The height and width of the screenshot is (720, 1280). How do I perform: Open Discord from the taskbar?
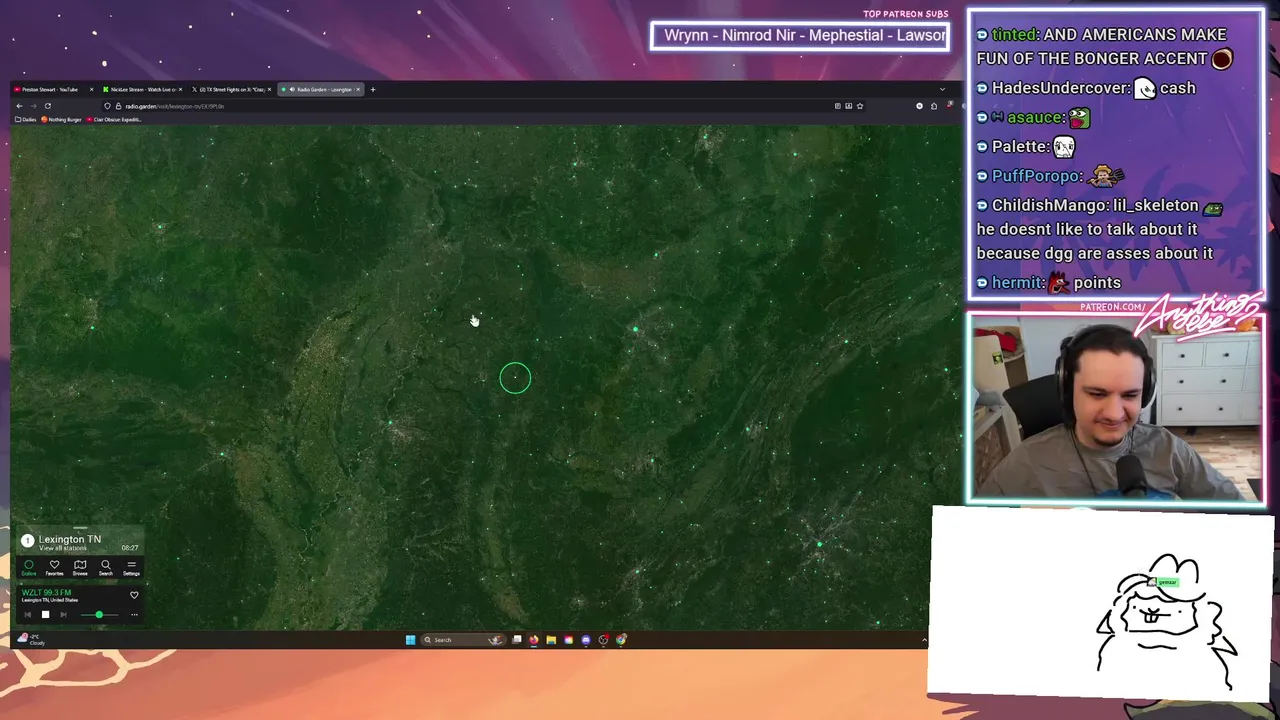pyautogui.click(x=586, y=640)
